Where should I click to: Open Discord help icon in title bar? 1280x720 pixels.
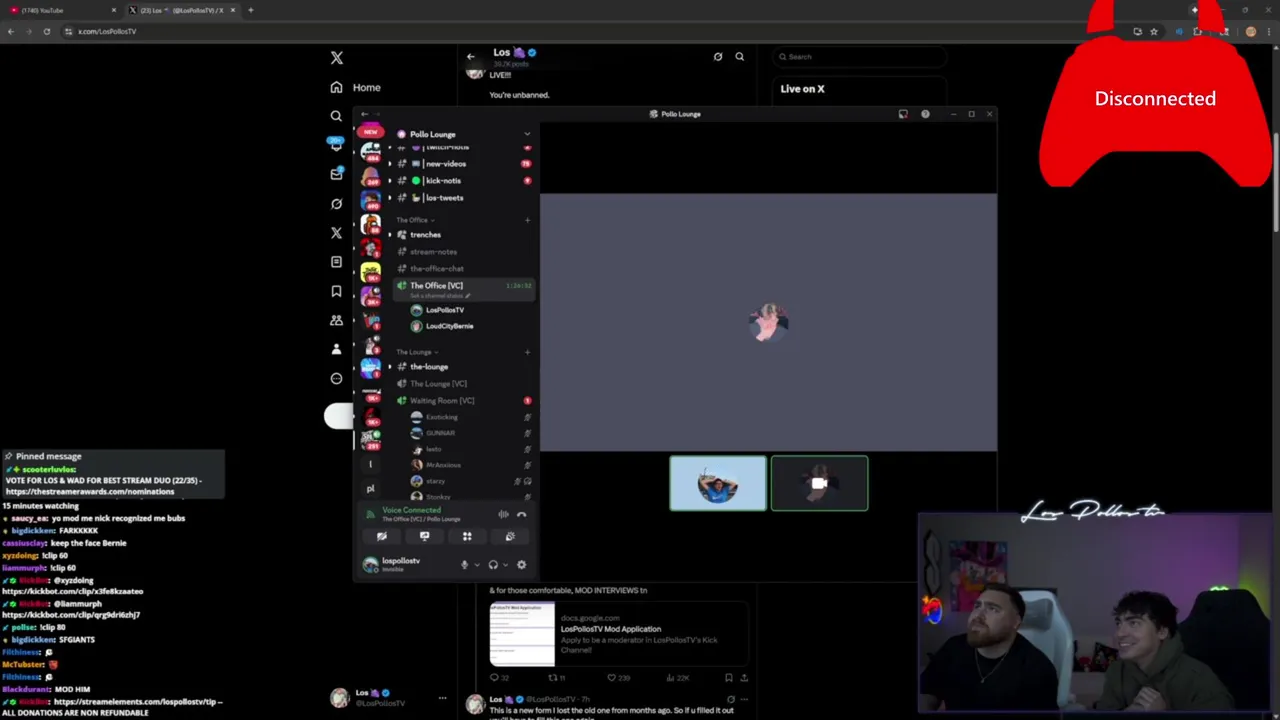coord(925,114)
